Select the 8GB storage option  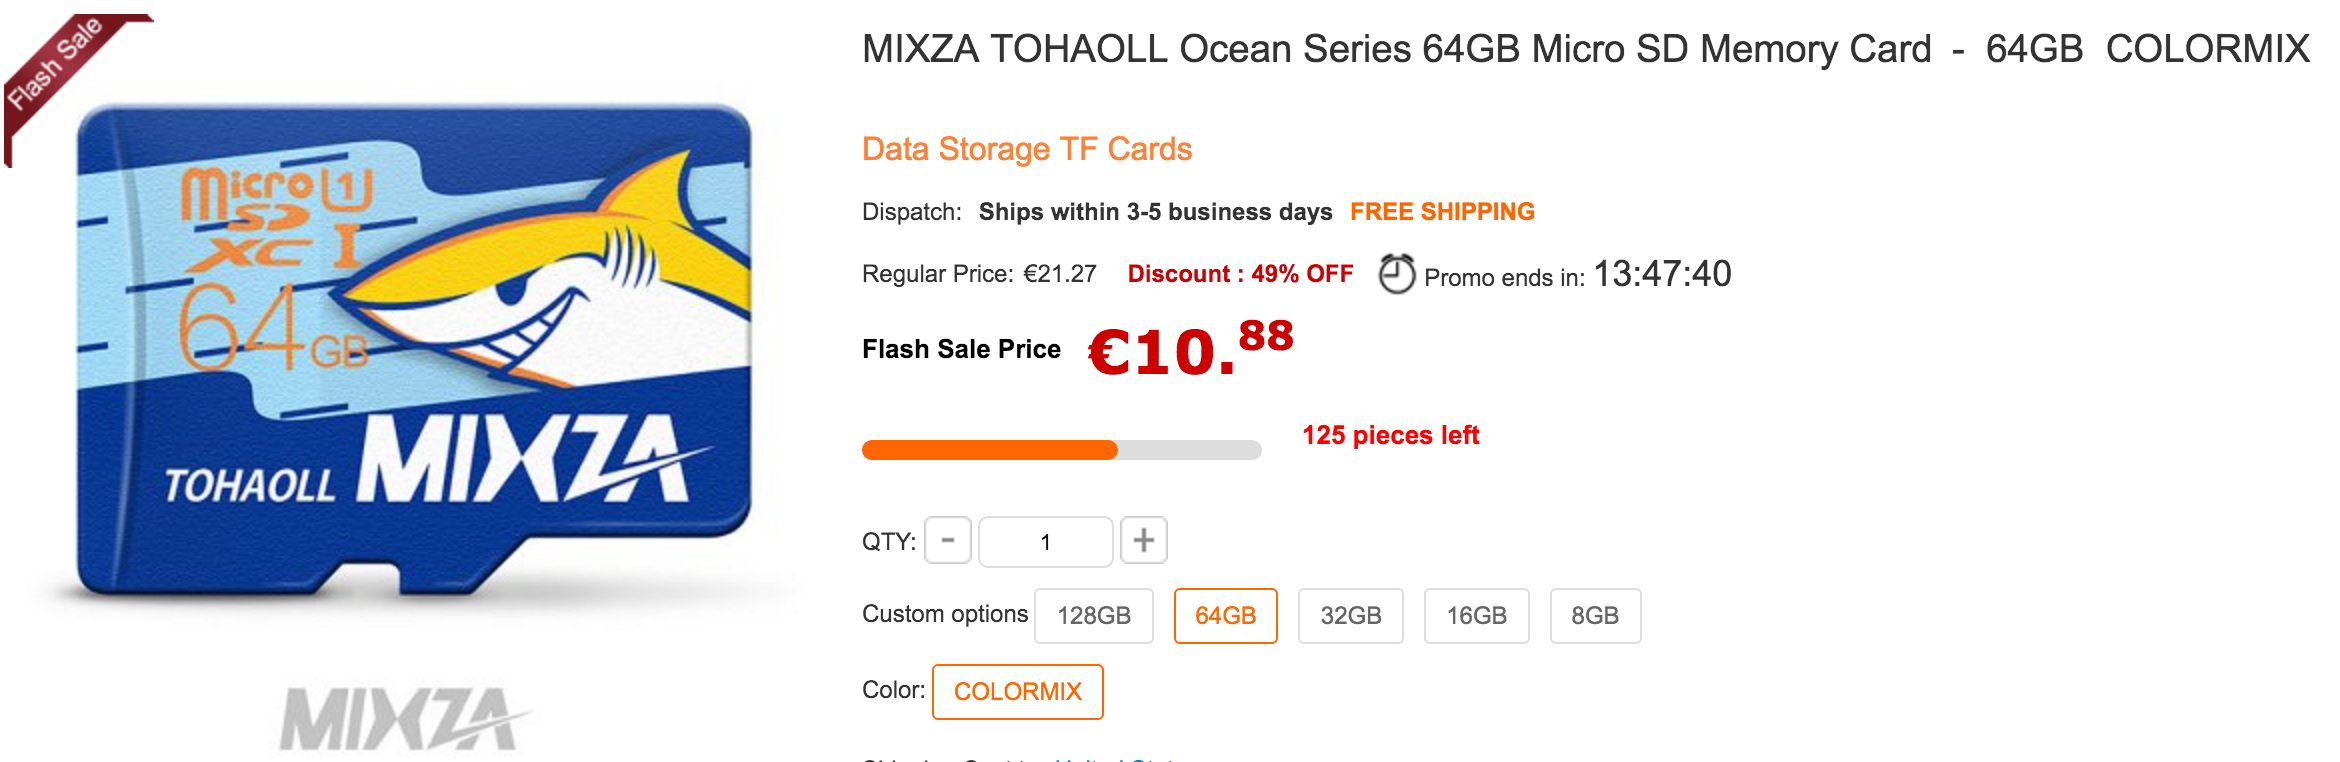click(1595, 616)
